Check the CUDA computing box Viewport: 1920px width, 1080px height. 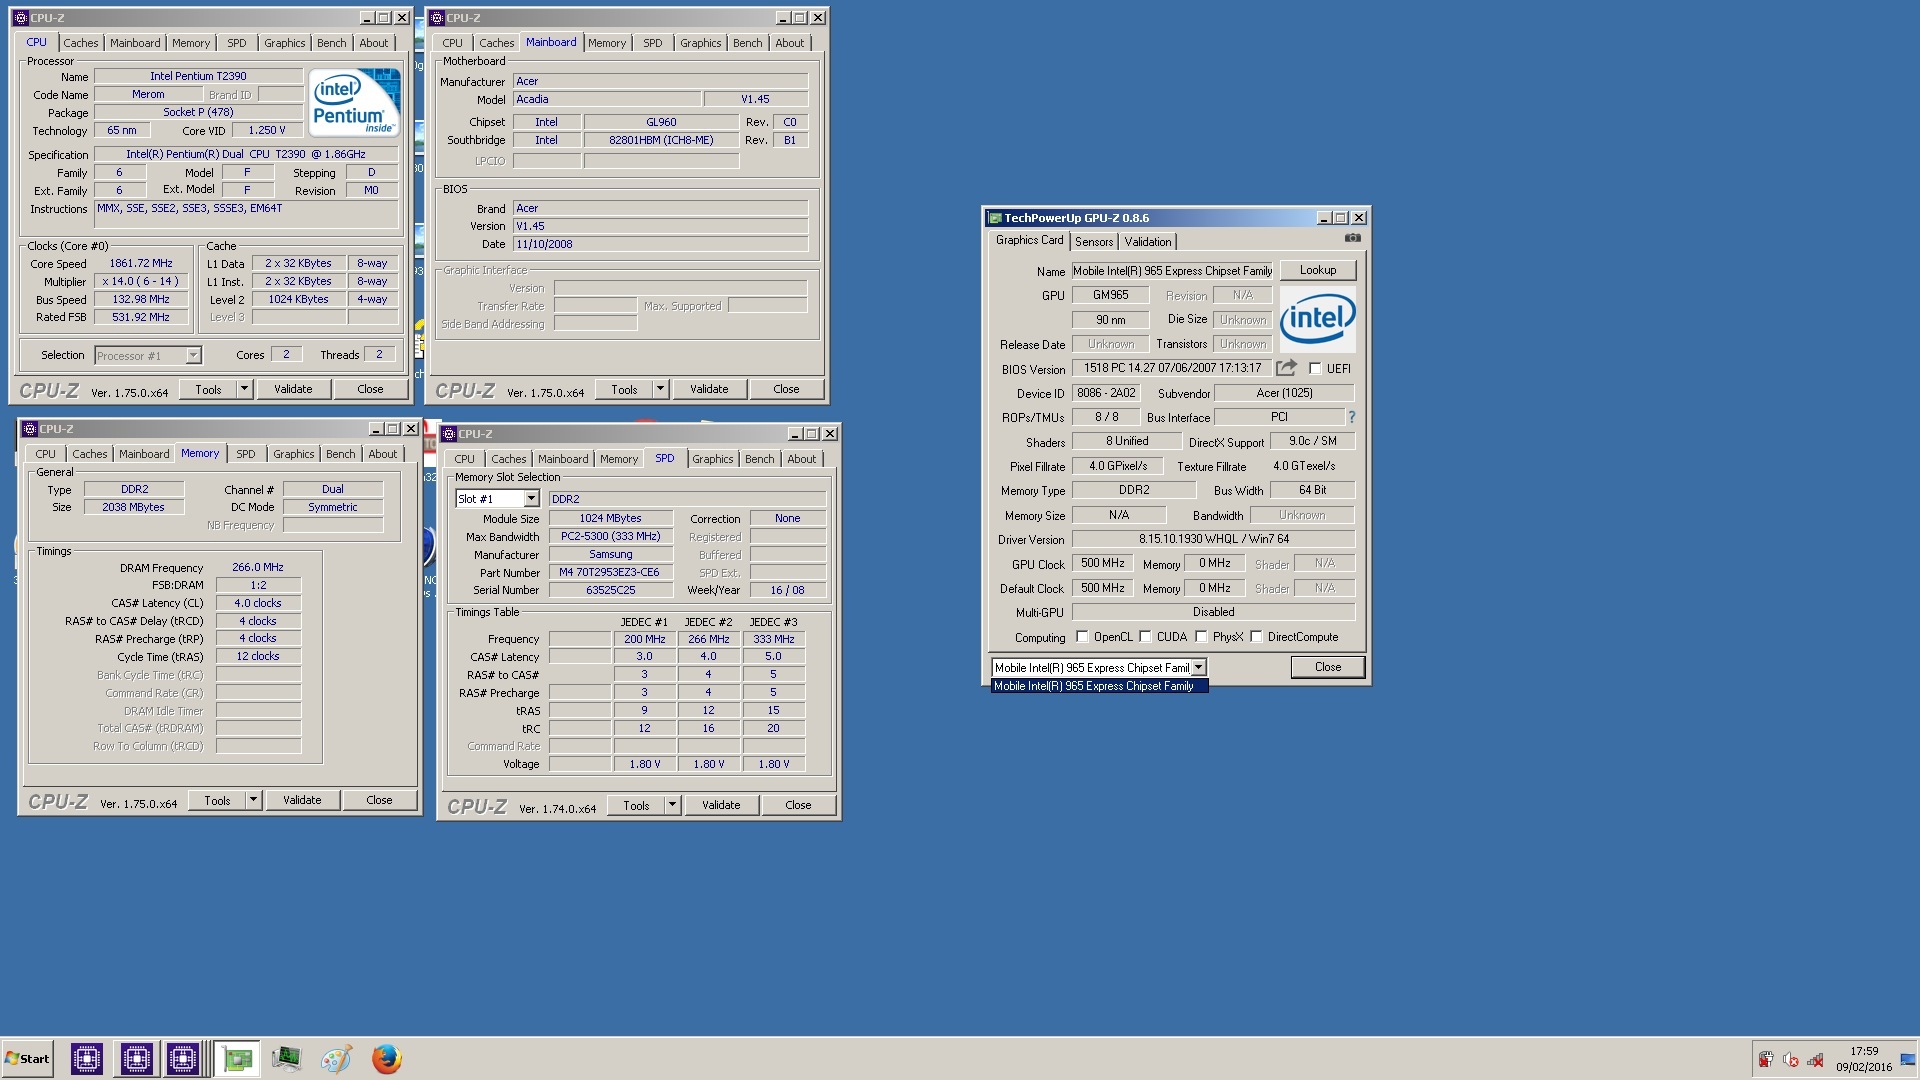pos(1145,637)
